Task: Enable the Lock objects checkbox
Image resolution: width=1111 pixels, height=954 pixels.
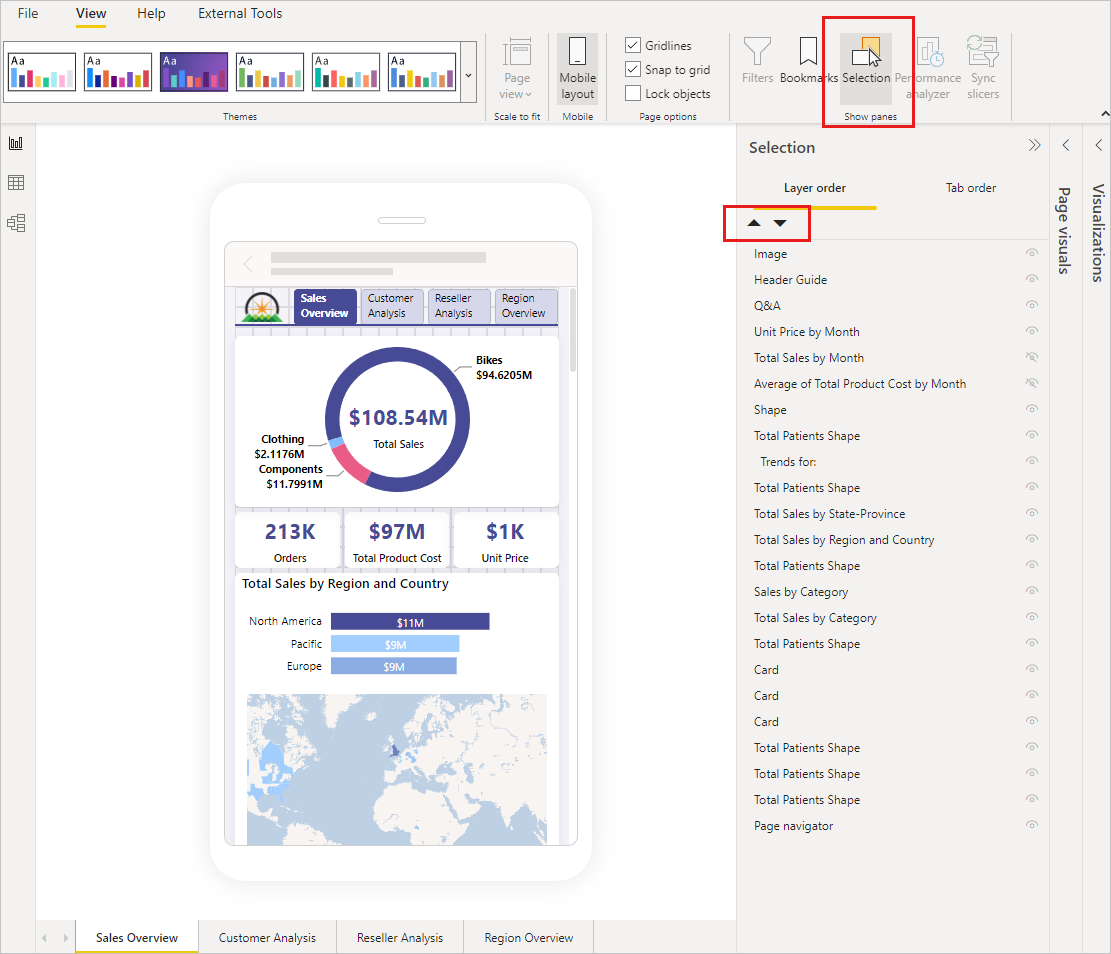Action: click(632, 93)
